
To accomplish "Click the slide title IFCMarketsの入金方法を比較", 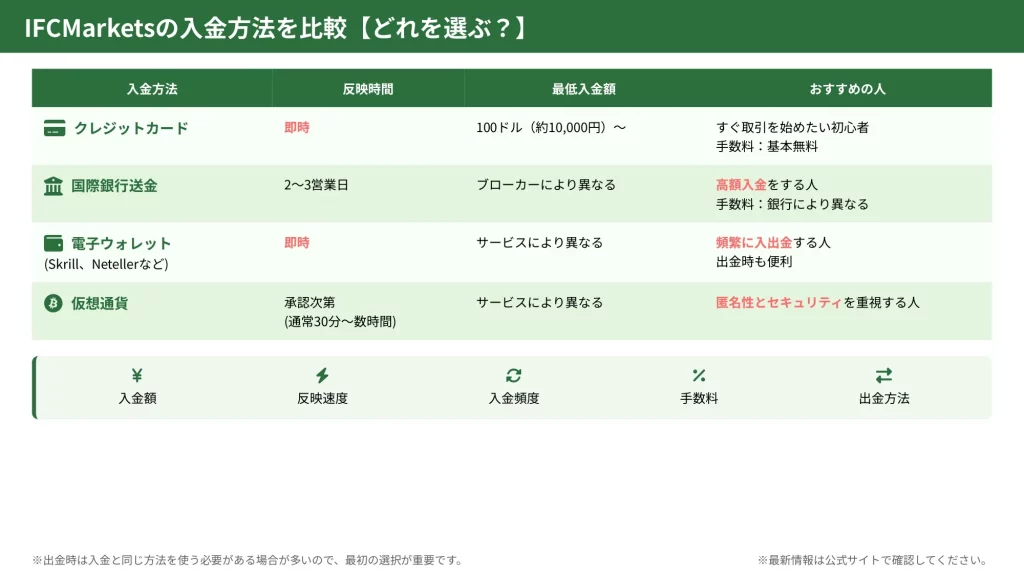I will (x=275, y=28).
